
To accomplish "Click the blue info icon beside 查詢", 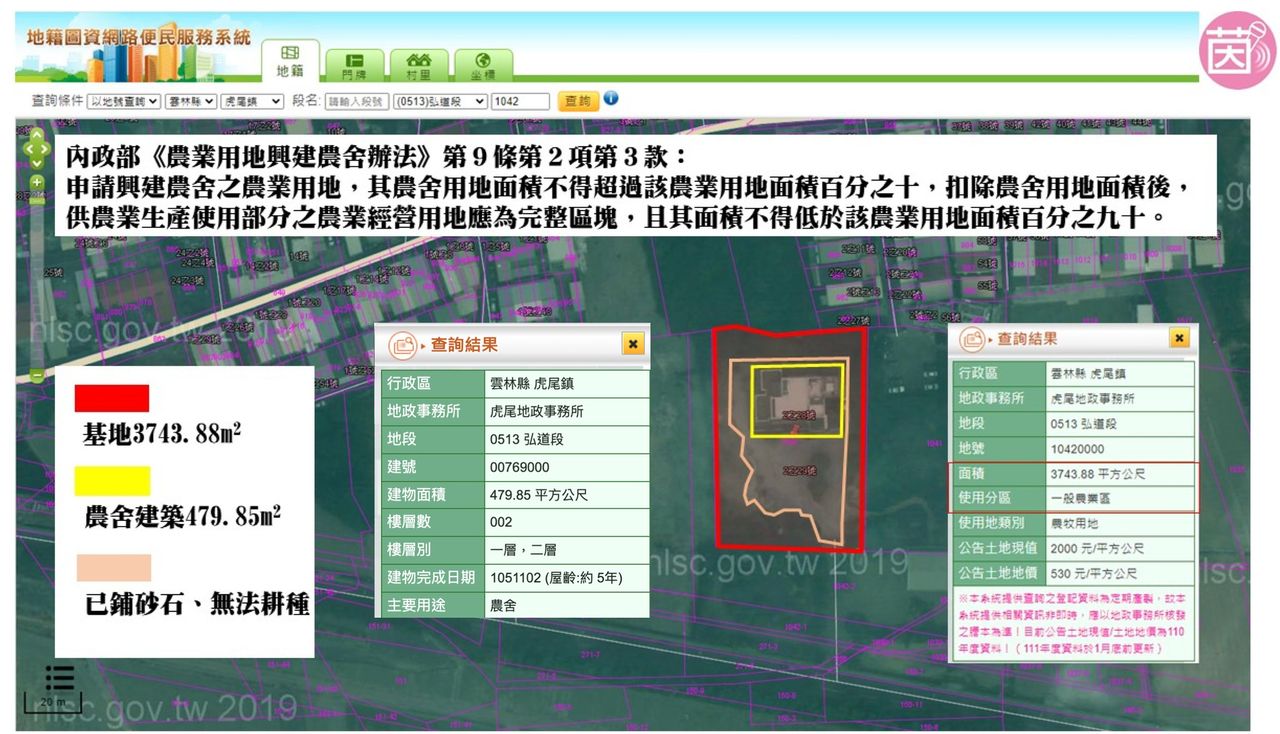I will point(611,99).
